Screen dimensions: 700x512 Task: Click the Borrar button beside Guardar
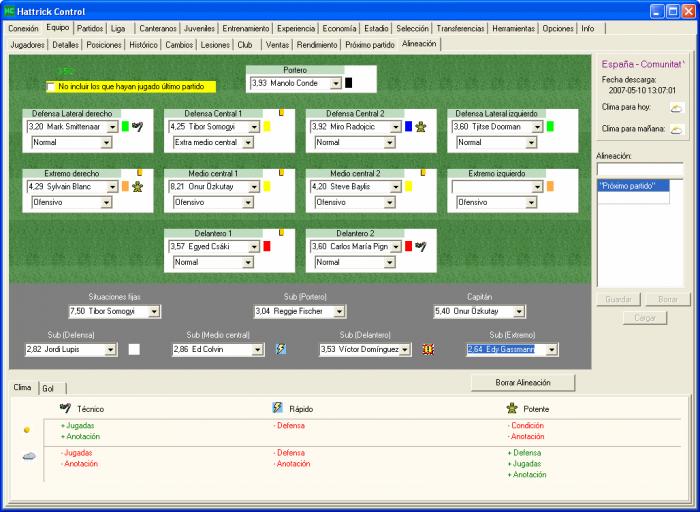[x=668, y=299]
